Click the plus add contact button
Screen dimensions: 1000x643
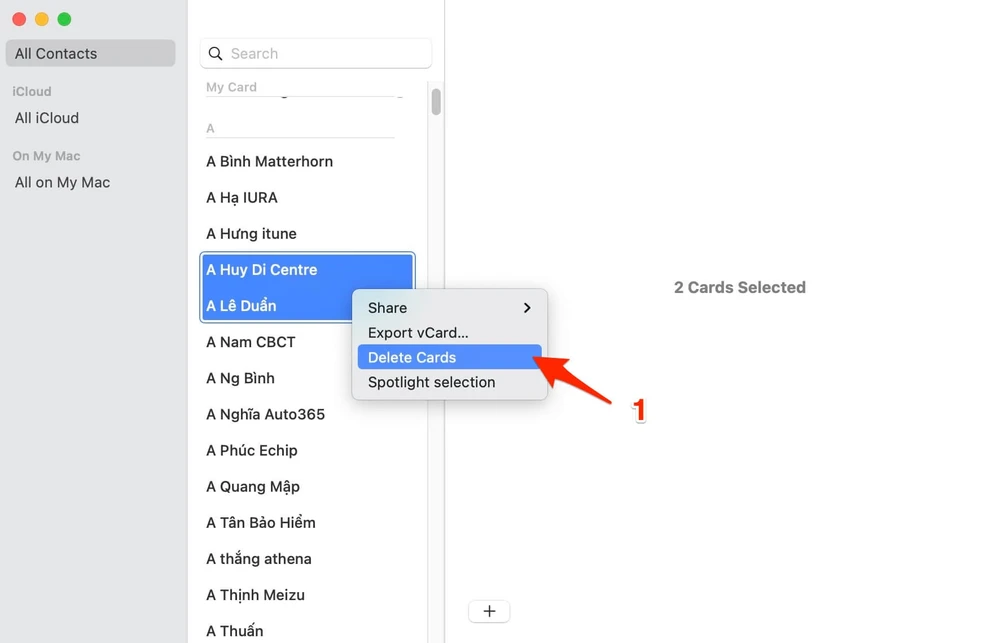489,611
